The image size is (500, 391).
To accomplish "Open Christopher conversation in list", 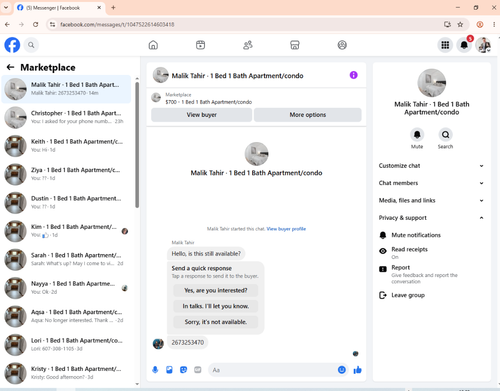I will (66, 117).
